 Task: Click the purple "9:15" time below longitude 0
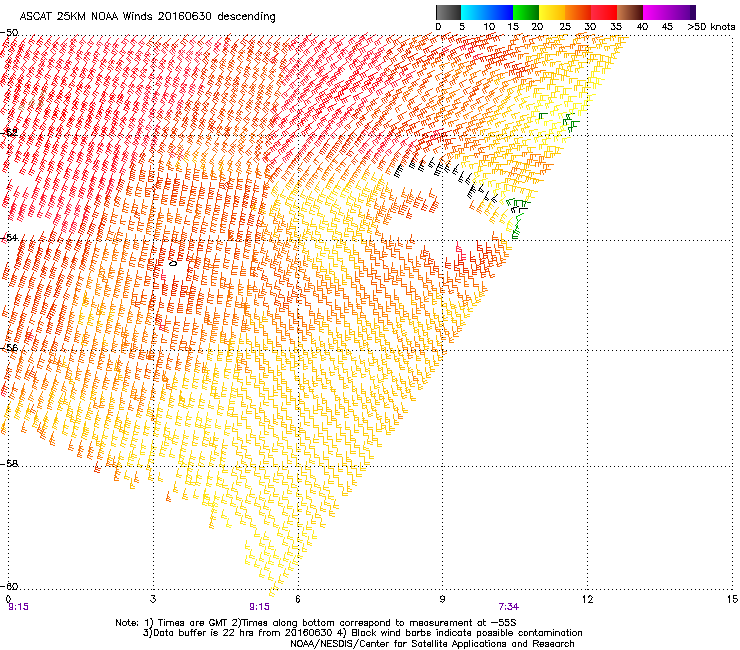[18, 607]
